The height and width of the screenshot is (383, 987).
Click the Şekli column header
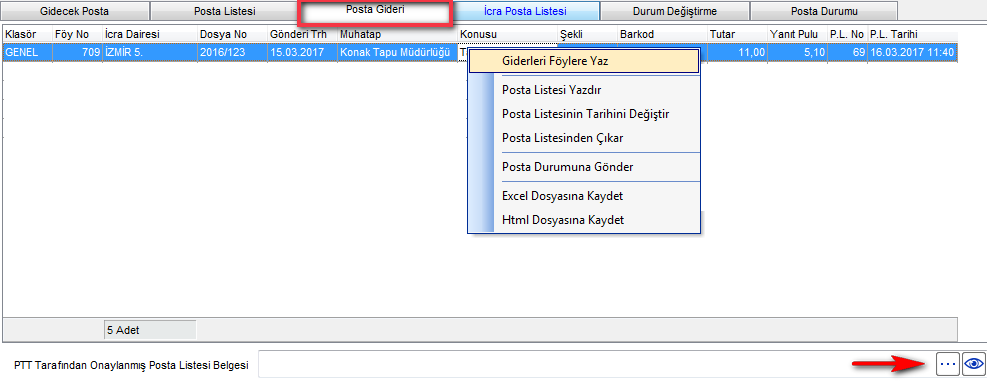pos(587,35)
